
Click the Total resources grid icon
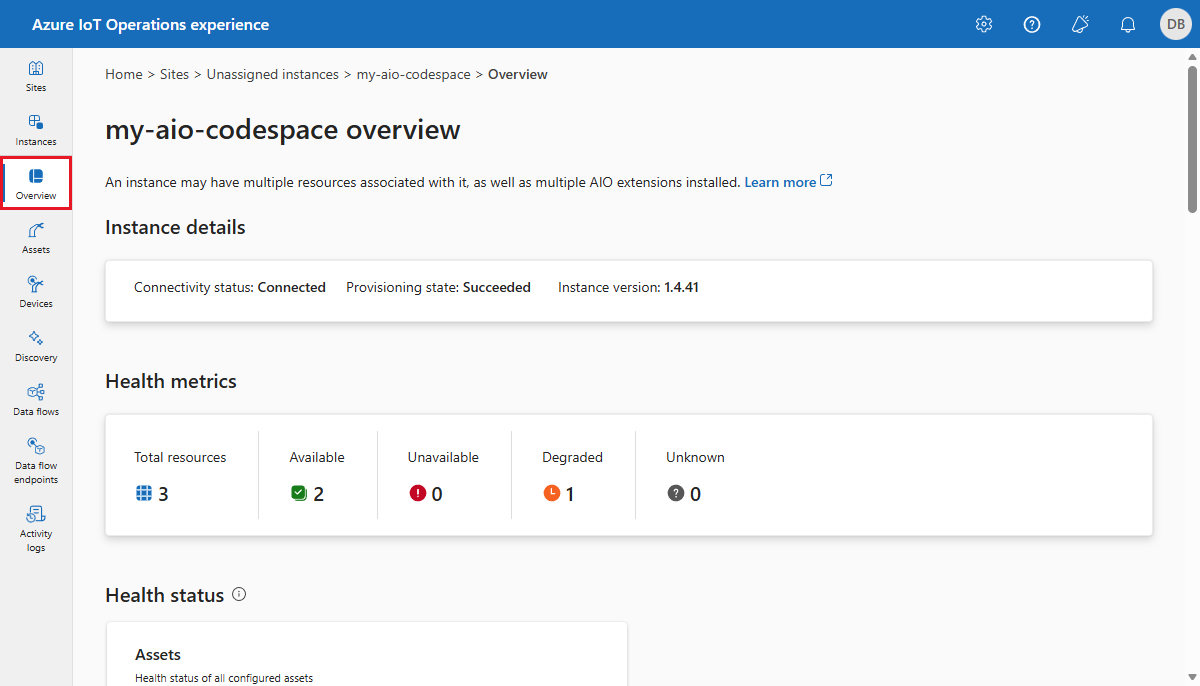click(x=143, y=493)
